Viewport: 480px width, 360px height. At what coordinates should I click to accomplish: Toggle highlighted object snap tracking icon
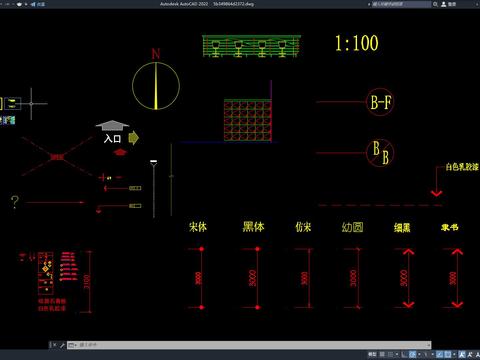pyautogui.click(x=439, y=354)
